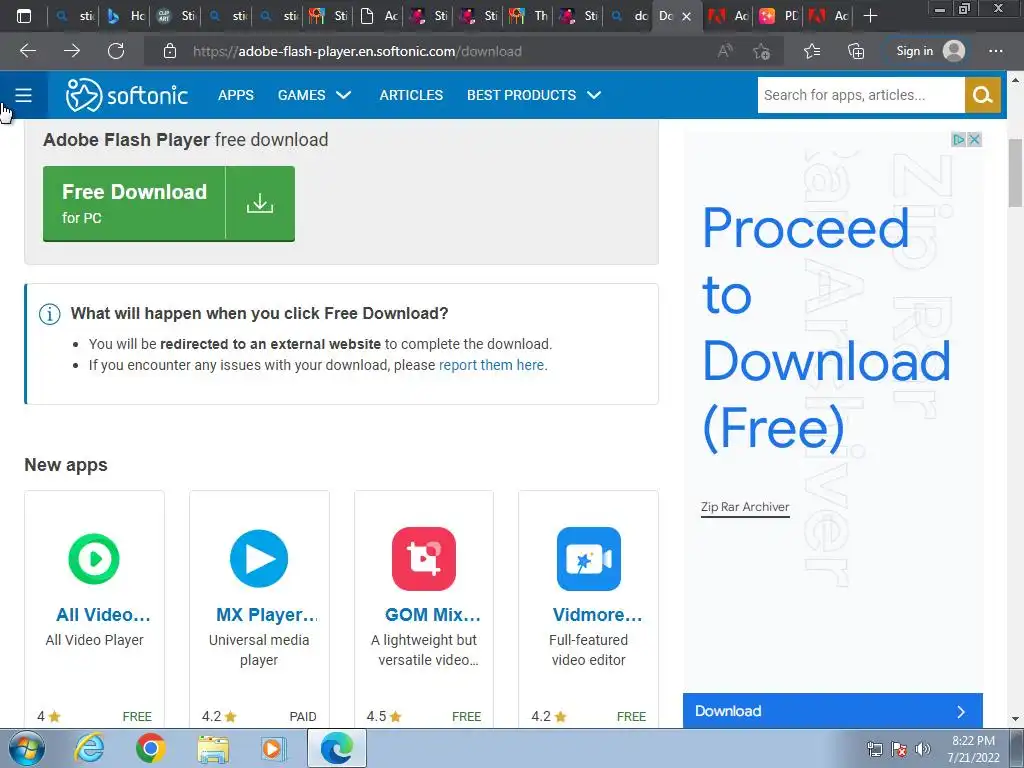Viewport: 1024px width, 768px height.
Task: Open the GOM Mix... app title link
Action: tap(432, 615)
